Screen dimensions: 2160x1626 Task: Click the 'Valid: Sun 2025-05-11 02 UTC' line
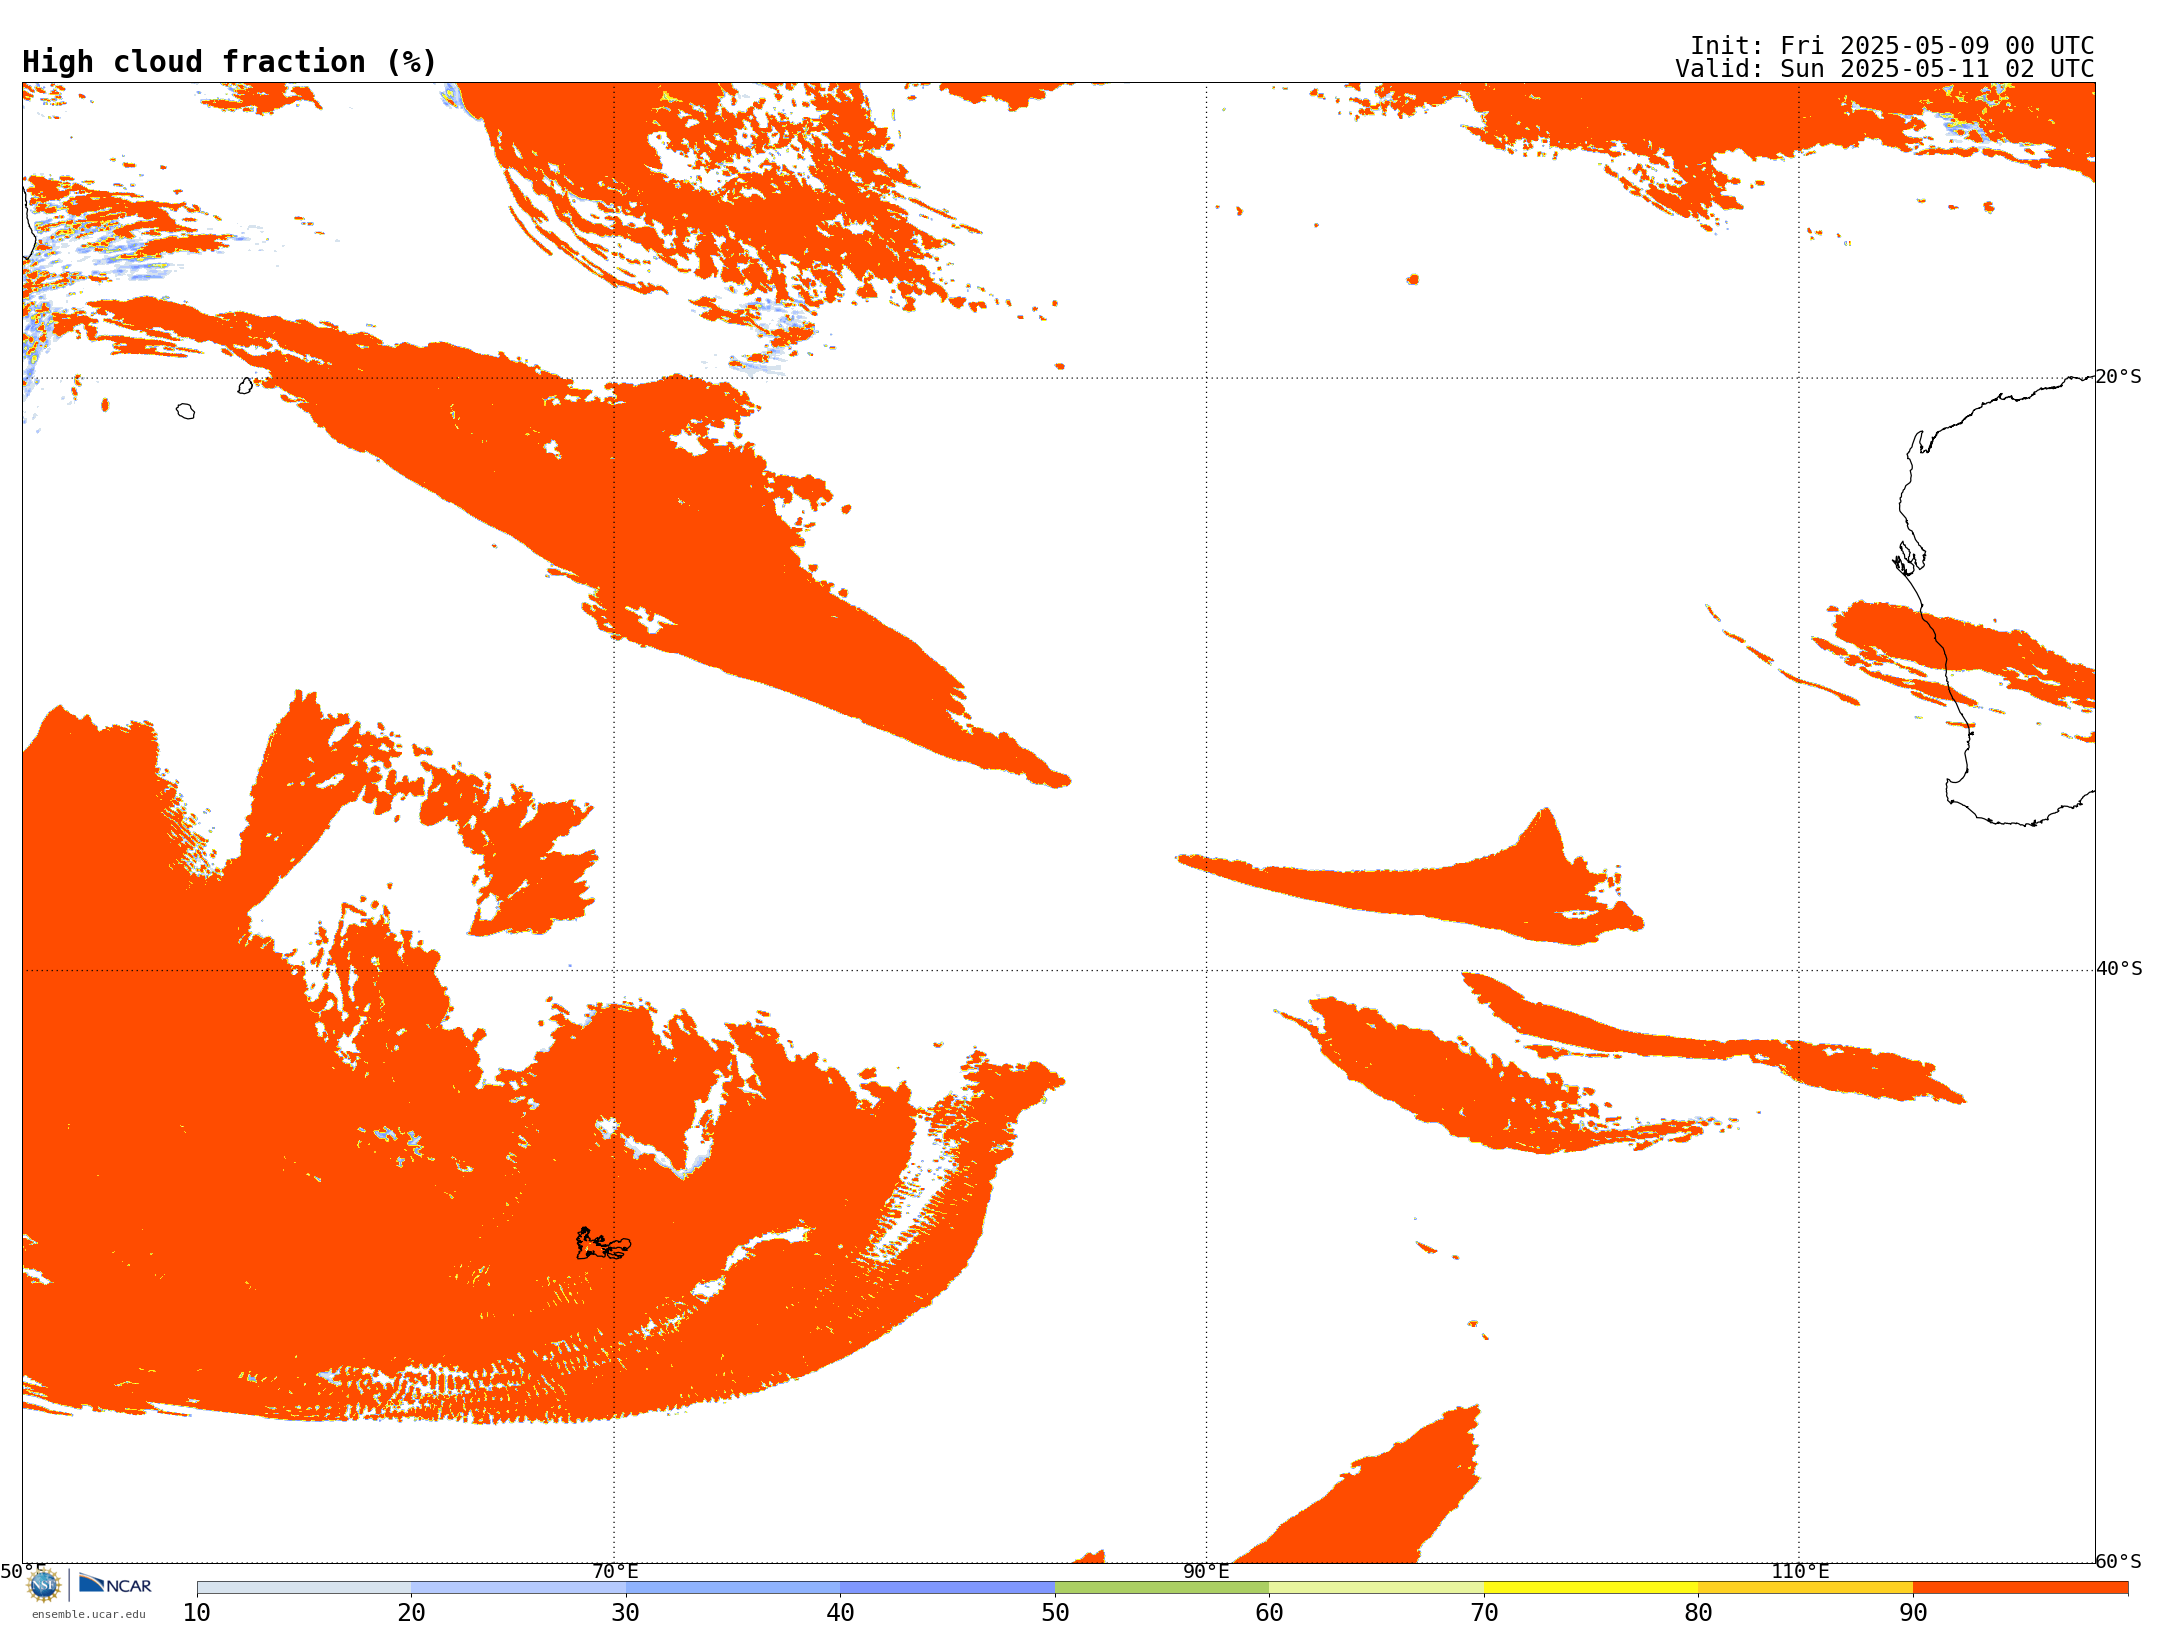pyautogui.click(x=1885, y=69)
